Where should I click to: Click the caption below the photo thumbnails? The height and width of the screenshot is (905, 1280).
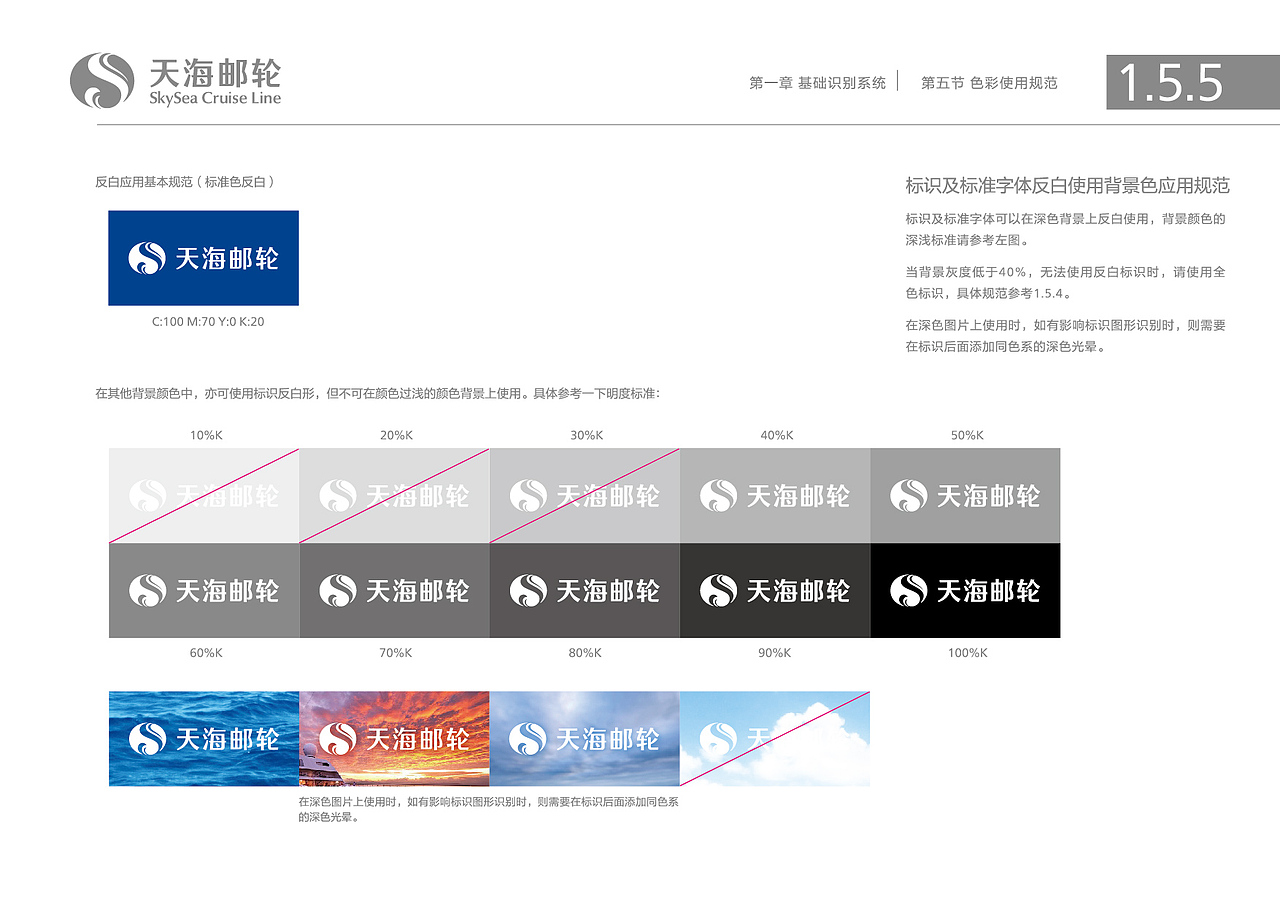489,809
